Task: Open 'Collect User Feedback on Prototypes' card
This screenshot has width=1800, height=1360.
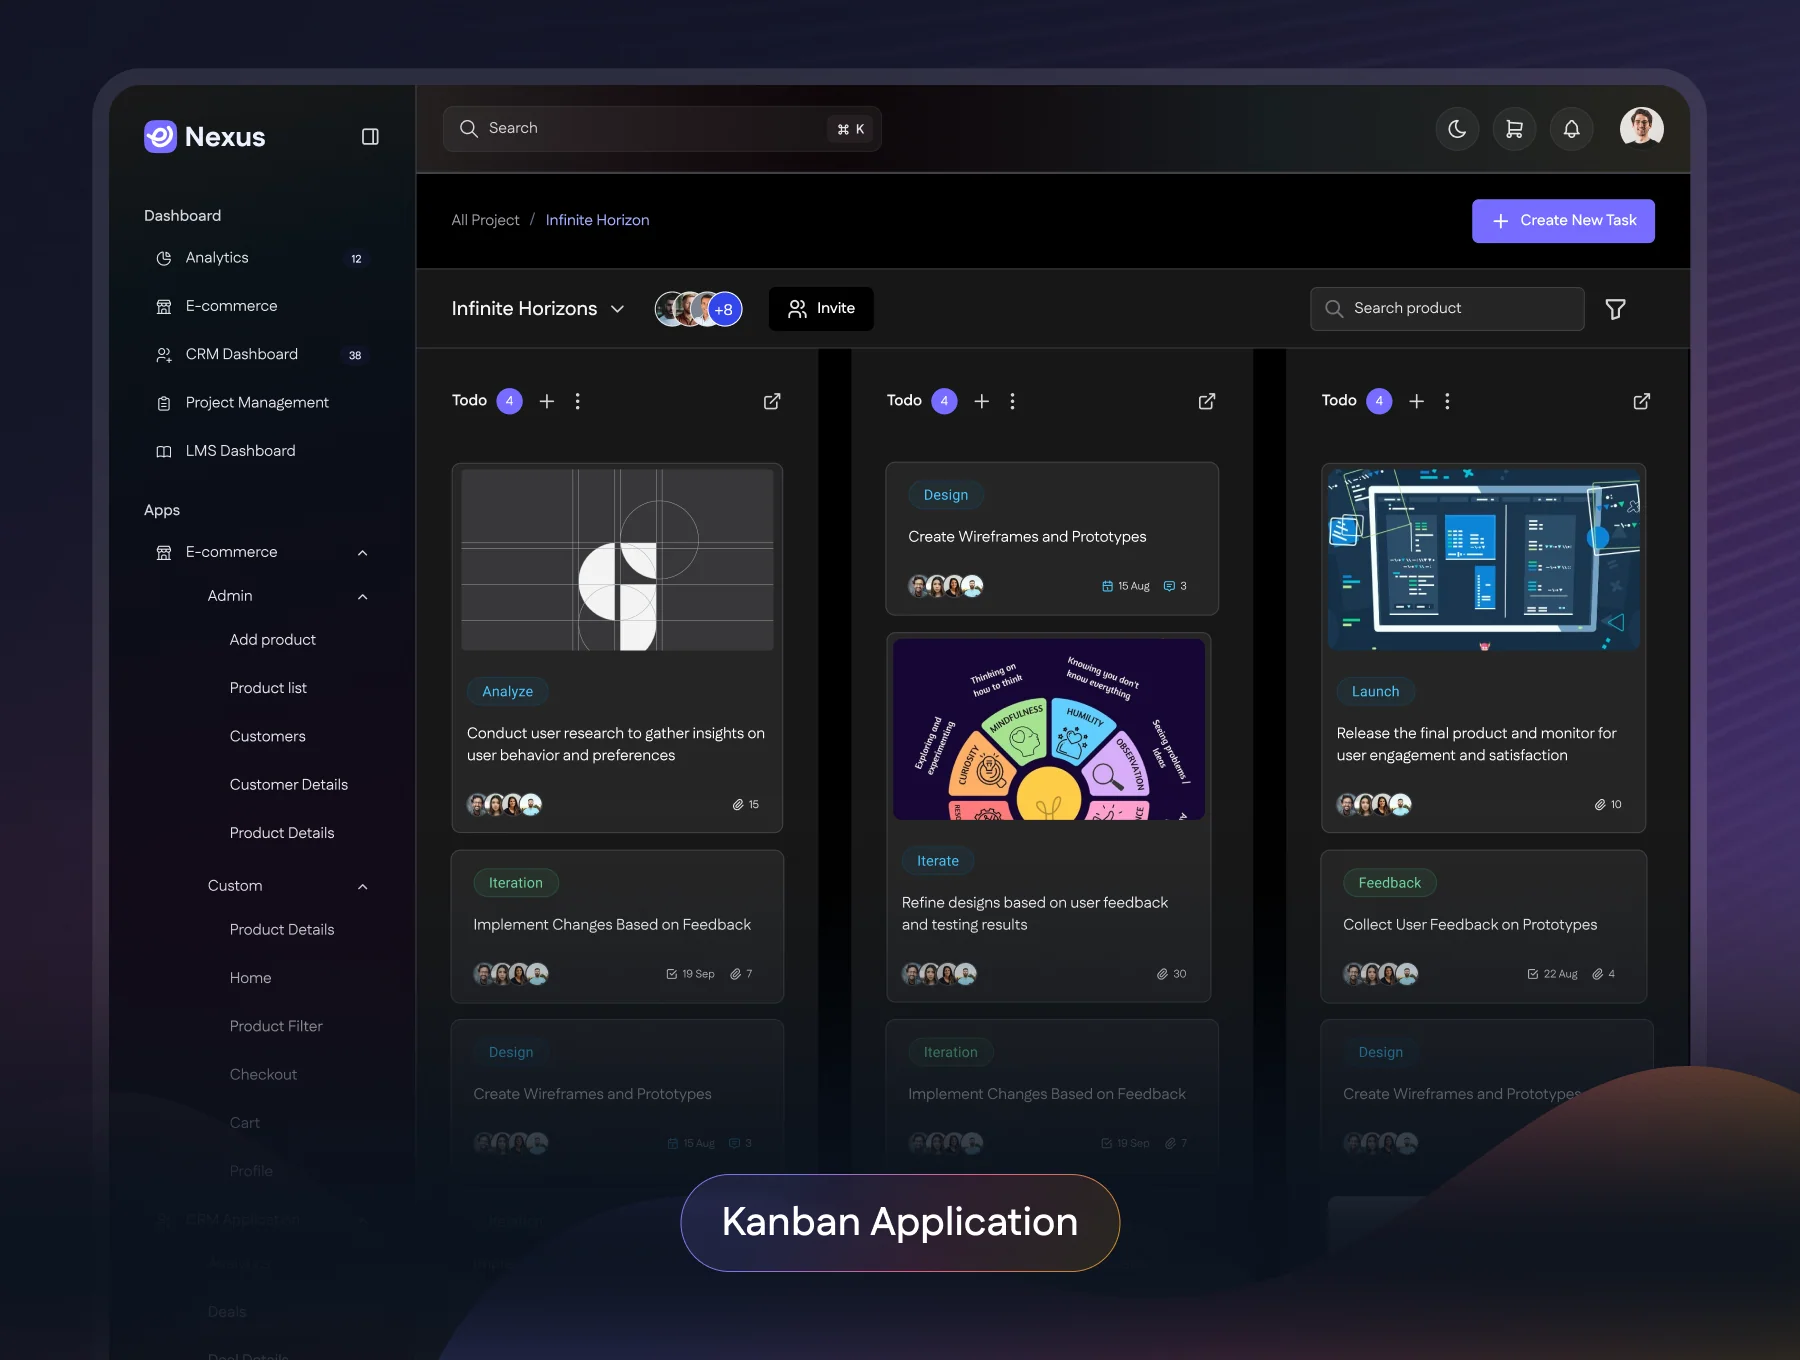Action: pos(1484,926)
